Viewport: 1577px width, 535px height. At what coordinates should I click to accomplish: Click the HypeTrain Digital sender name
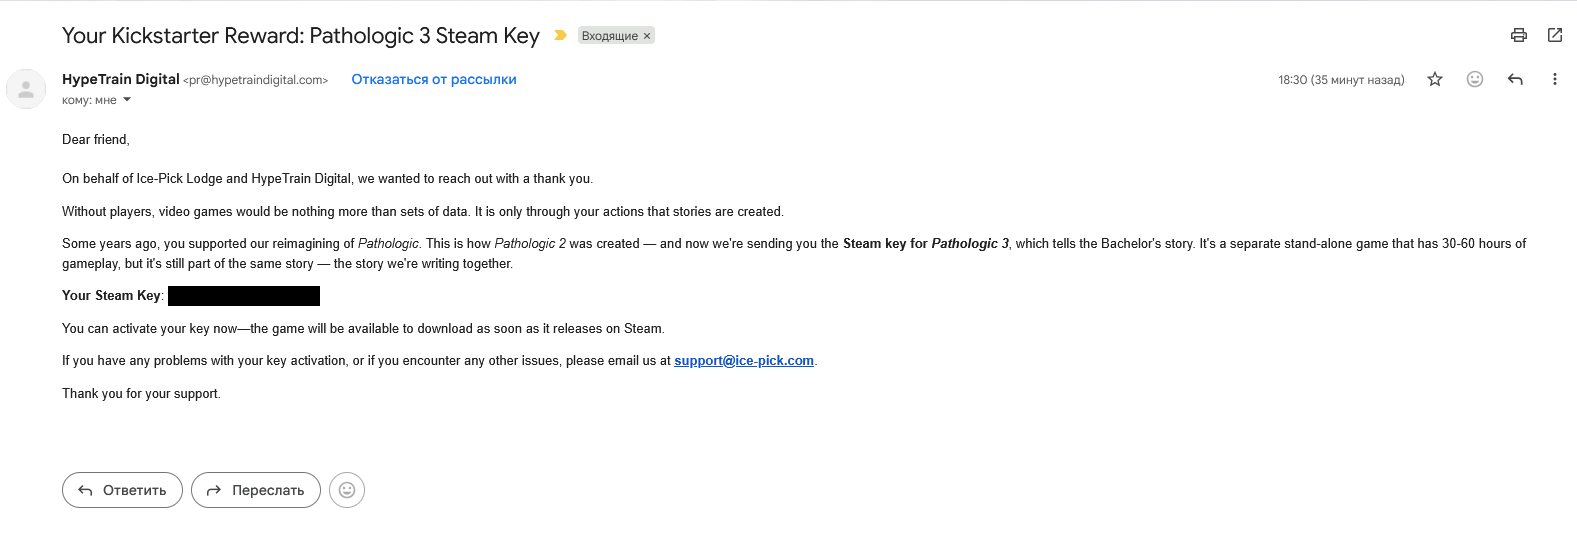click(x=121, y=79)
